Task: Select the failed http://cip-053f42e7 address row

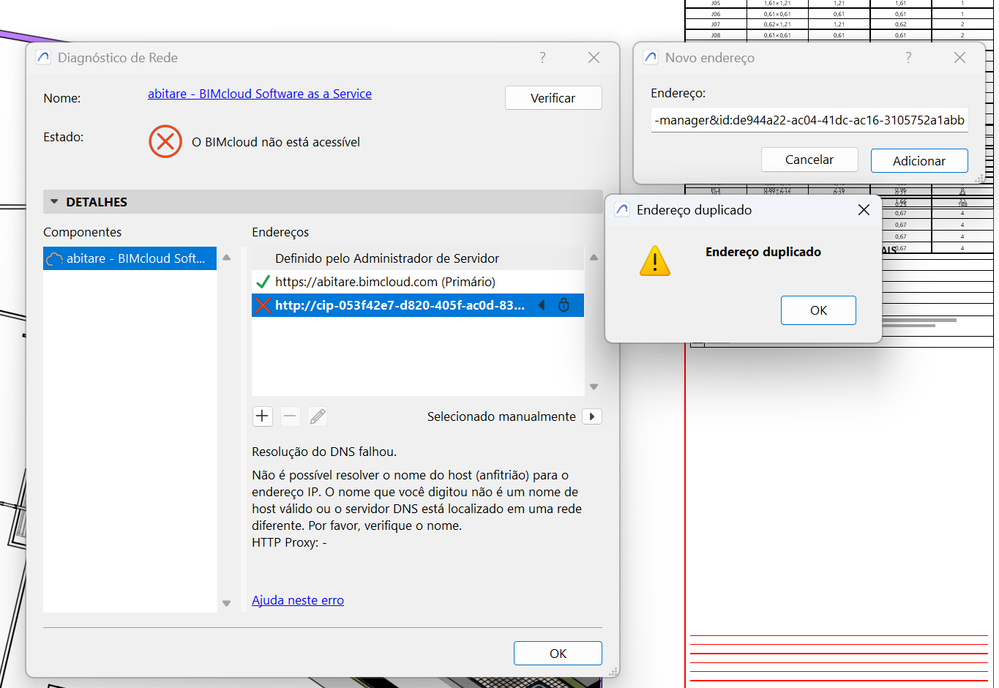Action: pos(418,305)
